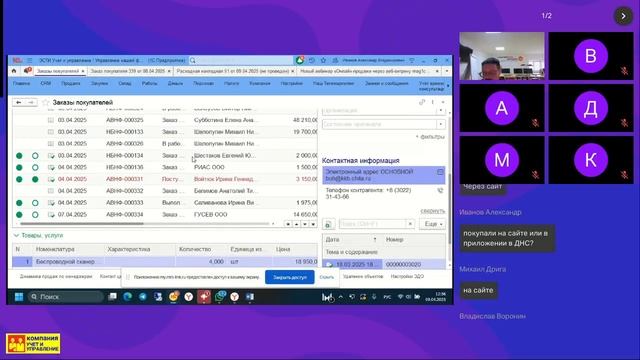This screenshot has height=360, width=640.
Task: Switch to Заказ покупателя 339 tab
Action: [127, 71]
